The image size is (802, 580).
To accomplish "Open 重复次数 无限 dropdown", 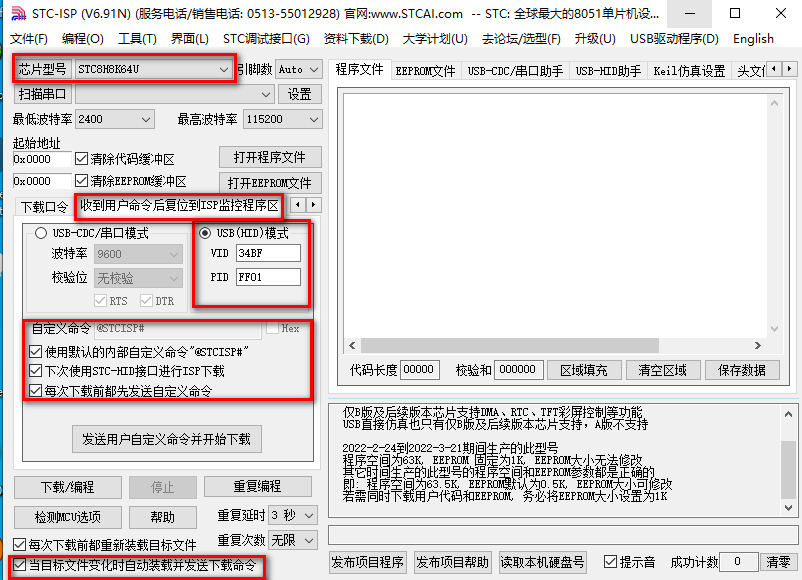I will click(x=293, y=540).
